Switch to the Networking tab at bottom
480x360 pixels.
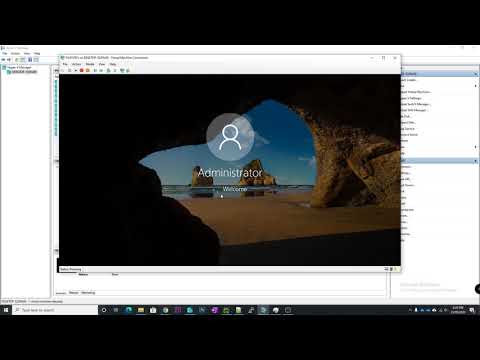(x=88, y=293)
